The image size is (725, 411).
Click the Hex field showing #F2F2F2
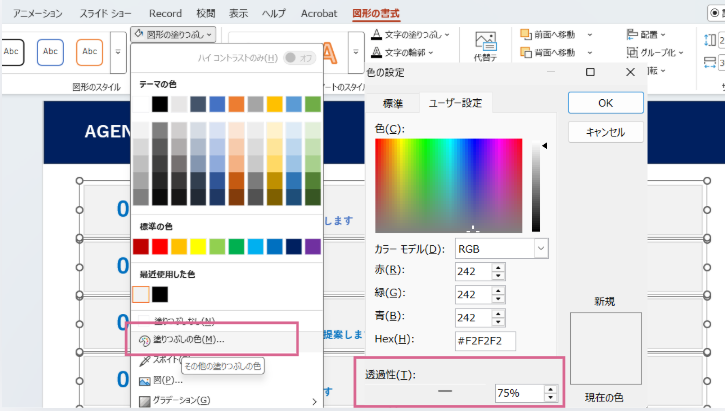click(x=485, y=341)
